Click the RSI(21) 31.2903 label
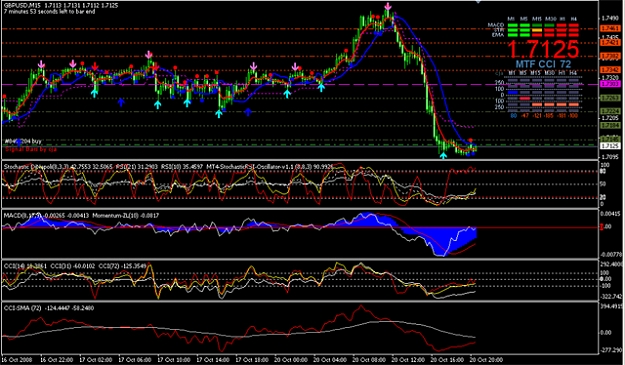The width and height of the screenshot is (625, 365). 137,166
